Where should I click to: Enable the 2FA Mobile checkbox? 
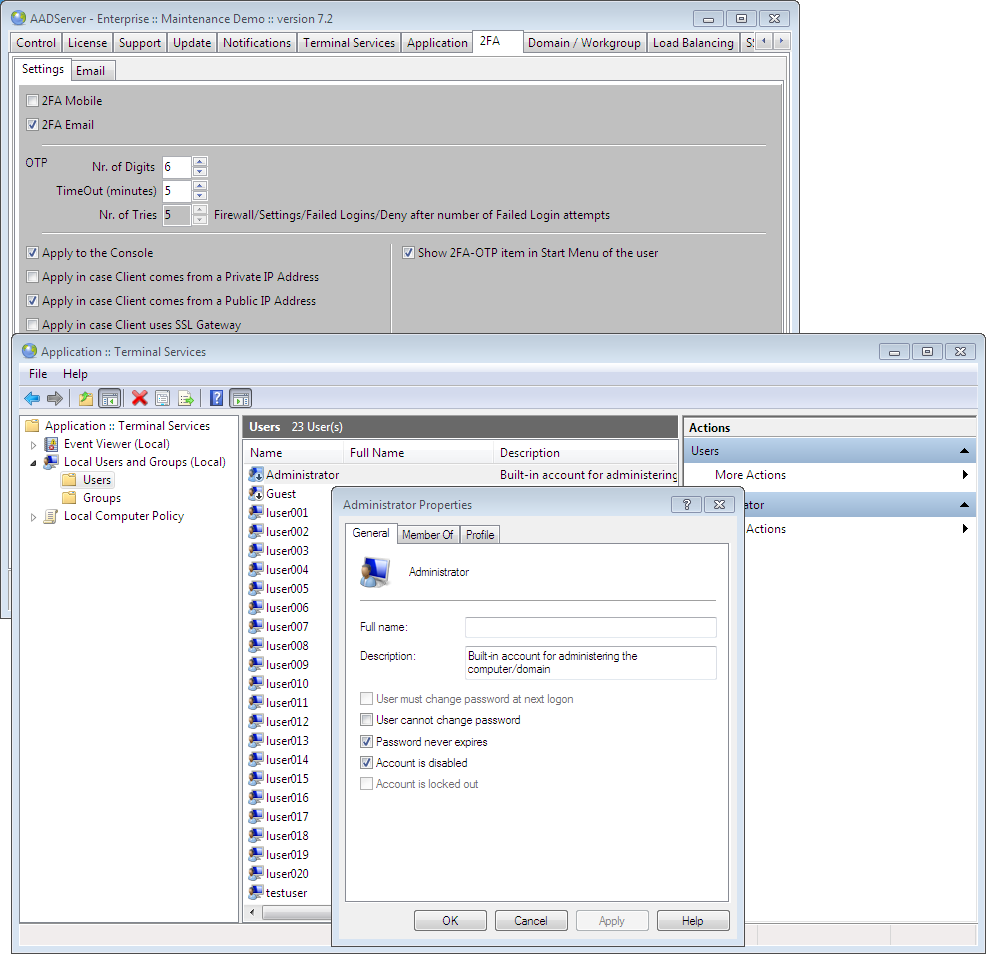click(33, 101)
